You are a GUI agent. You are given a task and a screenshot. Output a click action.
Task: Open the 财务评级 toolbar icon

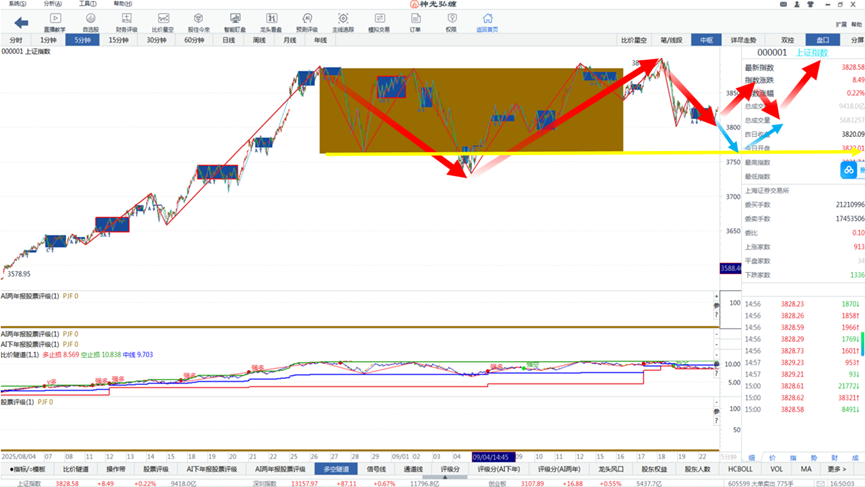[127, 18]
